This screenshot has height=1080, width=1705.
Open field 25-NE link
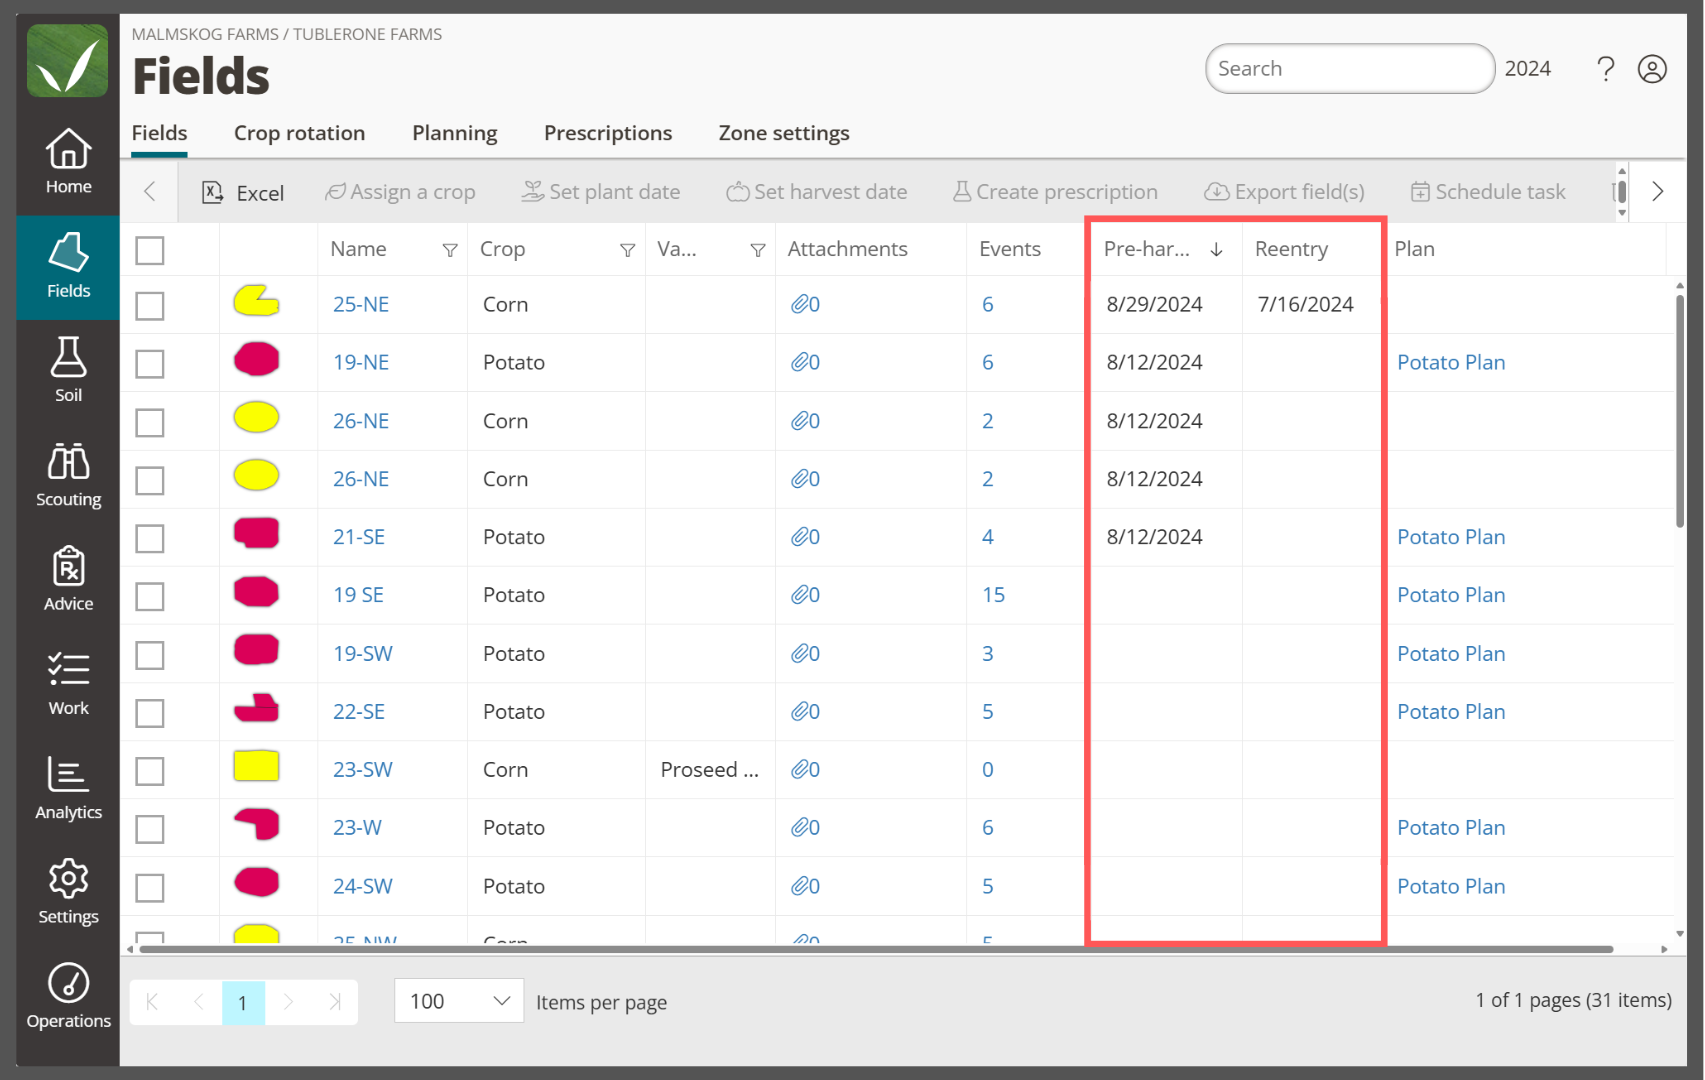(361, 304)
